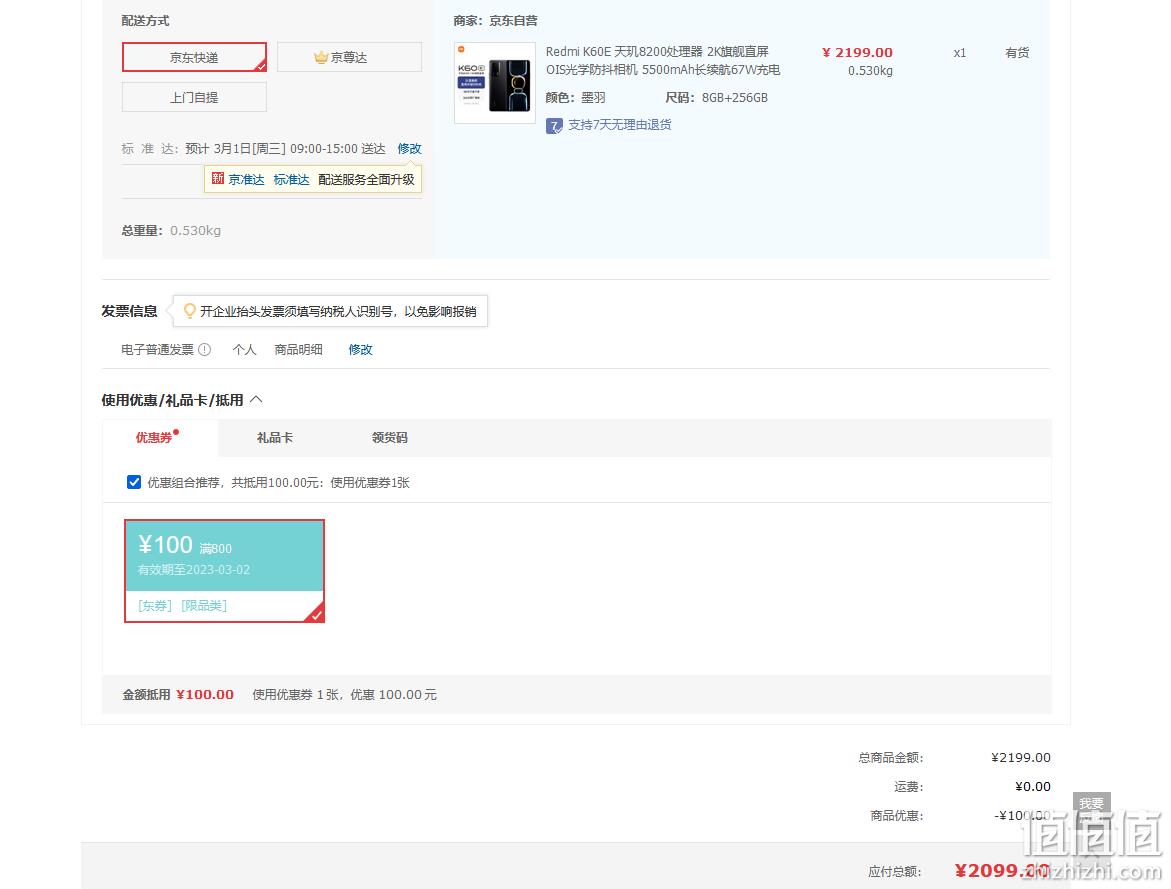Switch to the 礼品卡 tab
The image size is (1171, 889).
click(275, 438)
